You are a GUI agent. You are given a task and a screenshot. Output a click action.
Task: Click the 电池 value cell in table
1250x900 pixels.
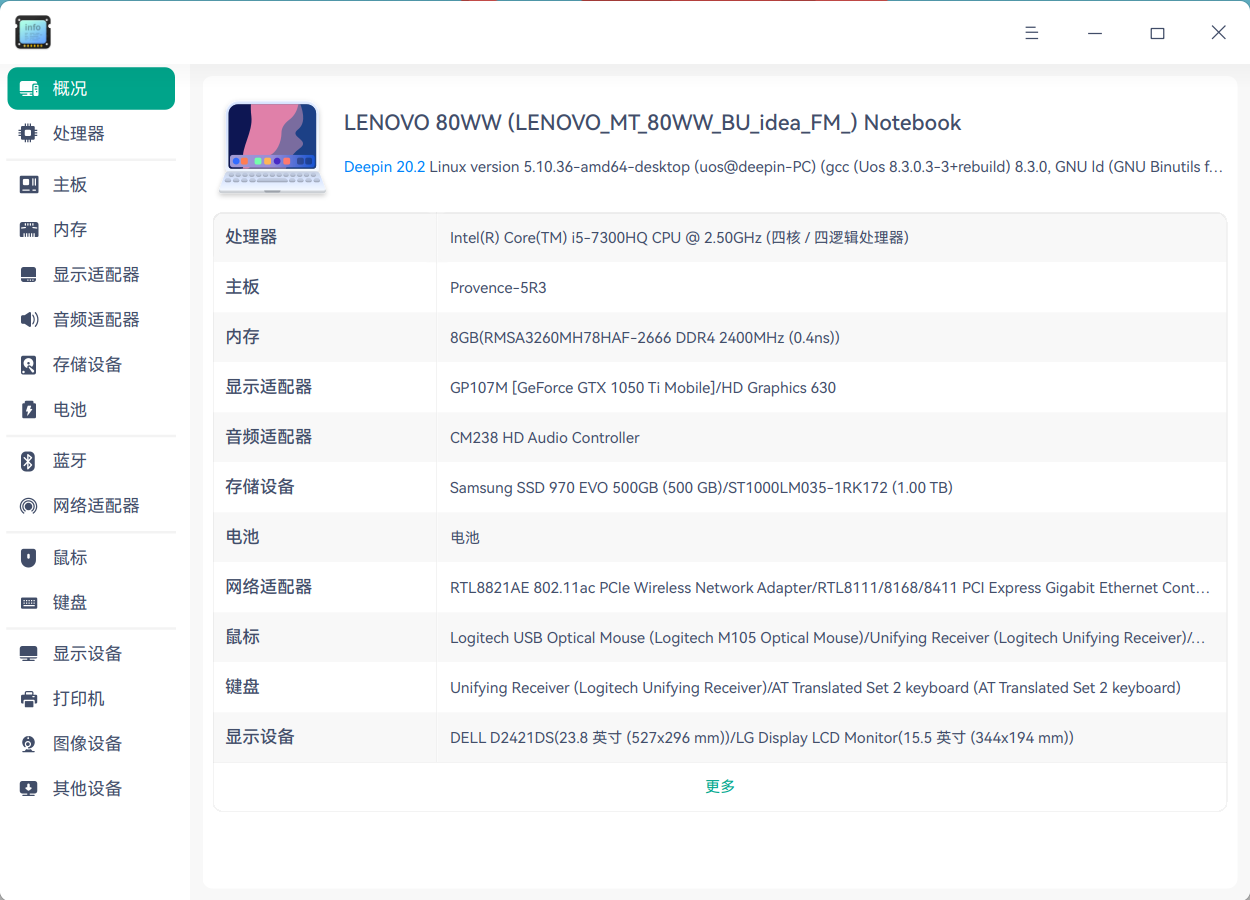click(x=465, y=538)
